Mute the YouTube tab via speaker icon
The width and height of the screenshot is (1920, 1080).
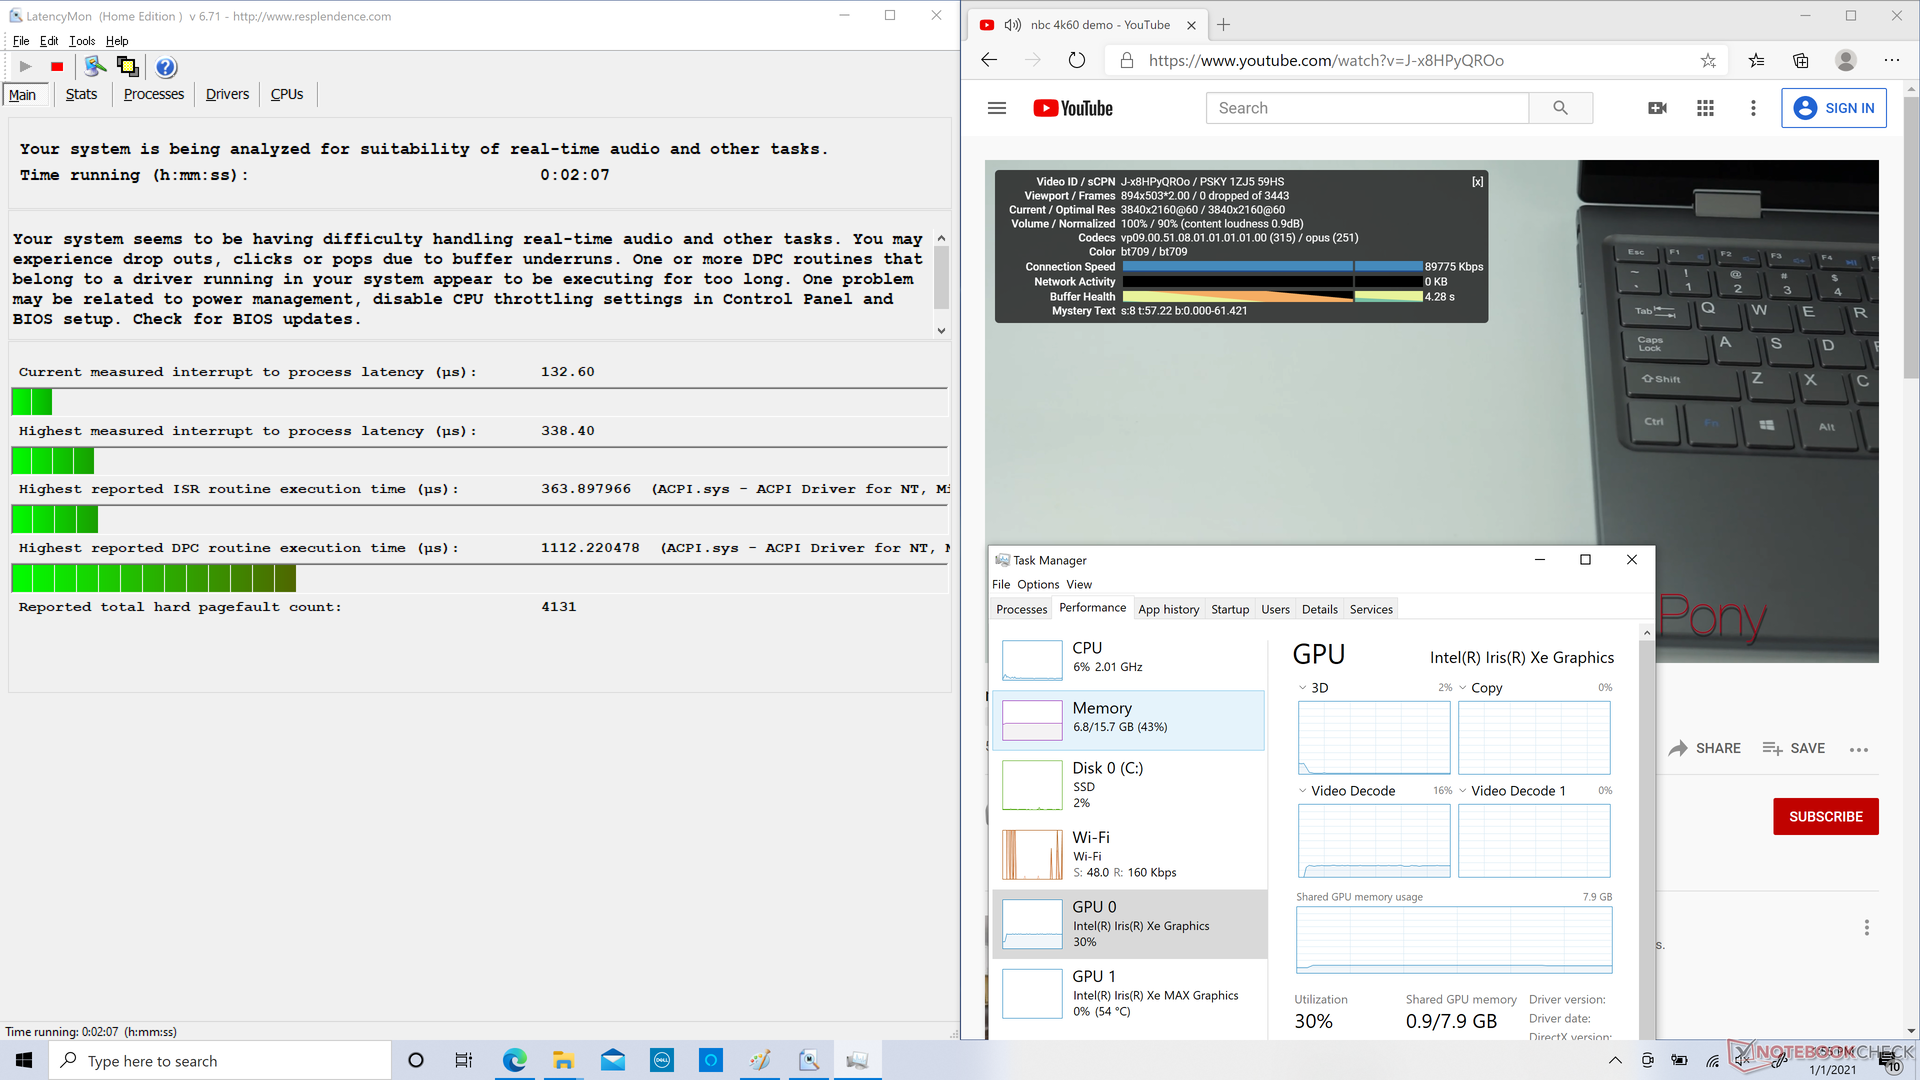click(1013, 25)
